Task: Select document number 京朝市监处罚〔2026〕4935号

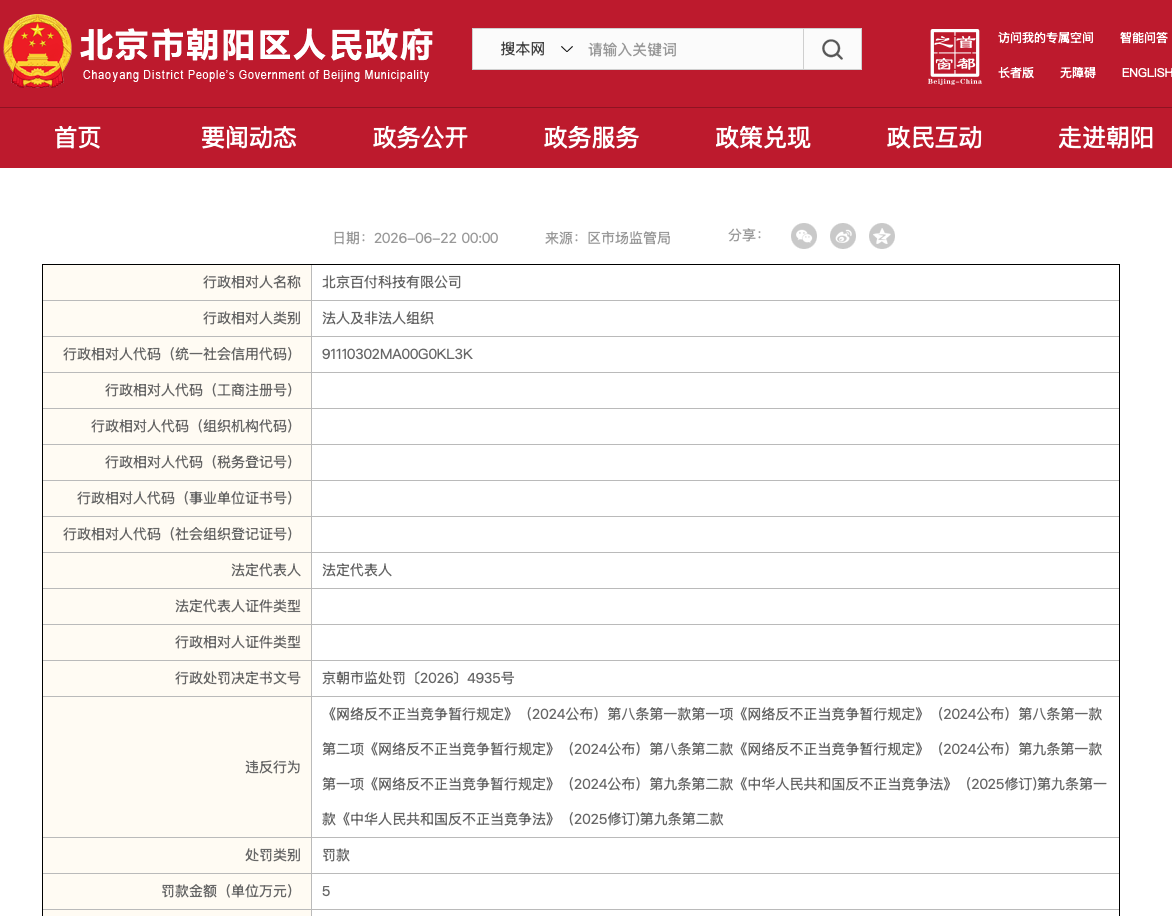Action: (418, 678)
